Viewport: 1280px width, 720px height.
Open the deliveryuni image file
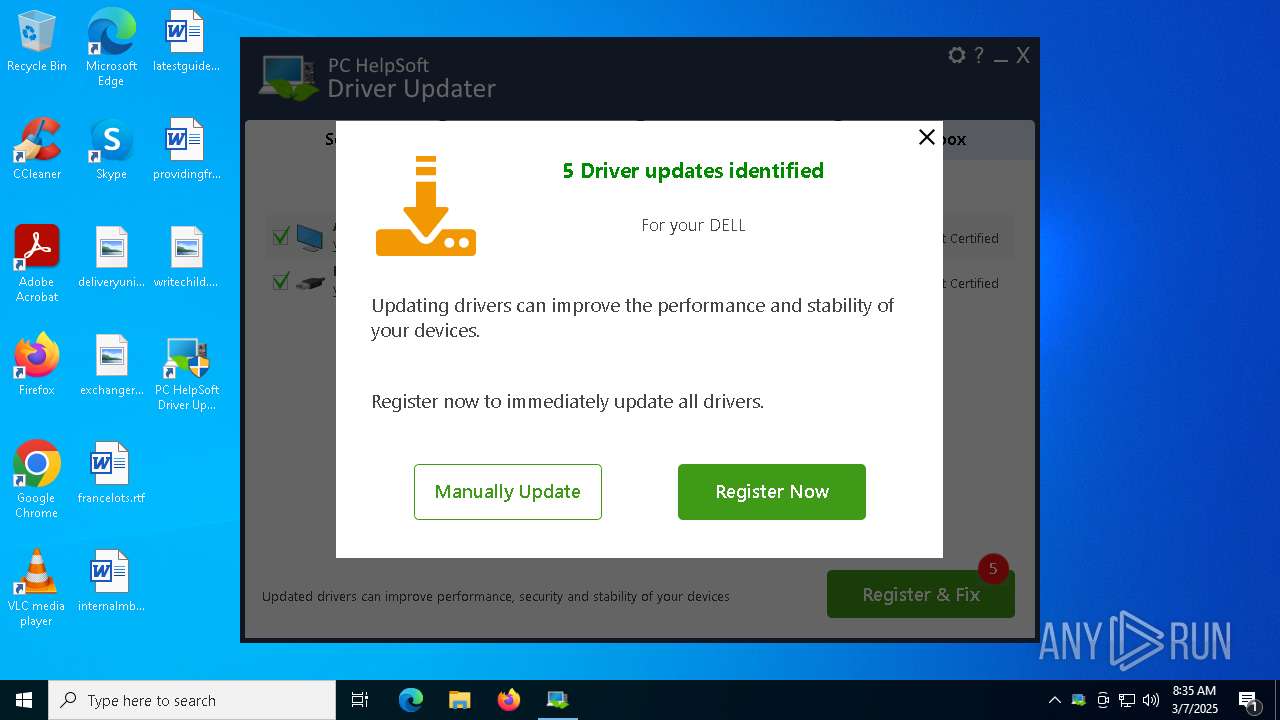pos(111,258)
